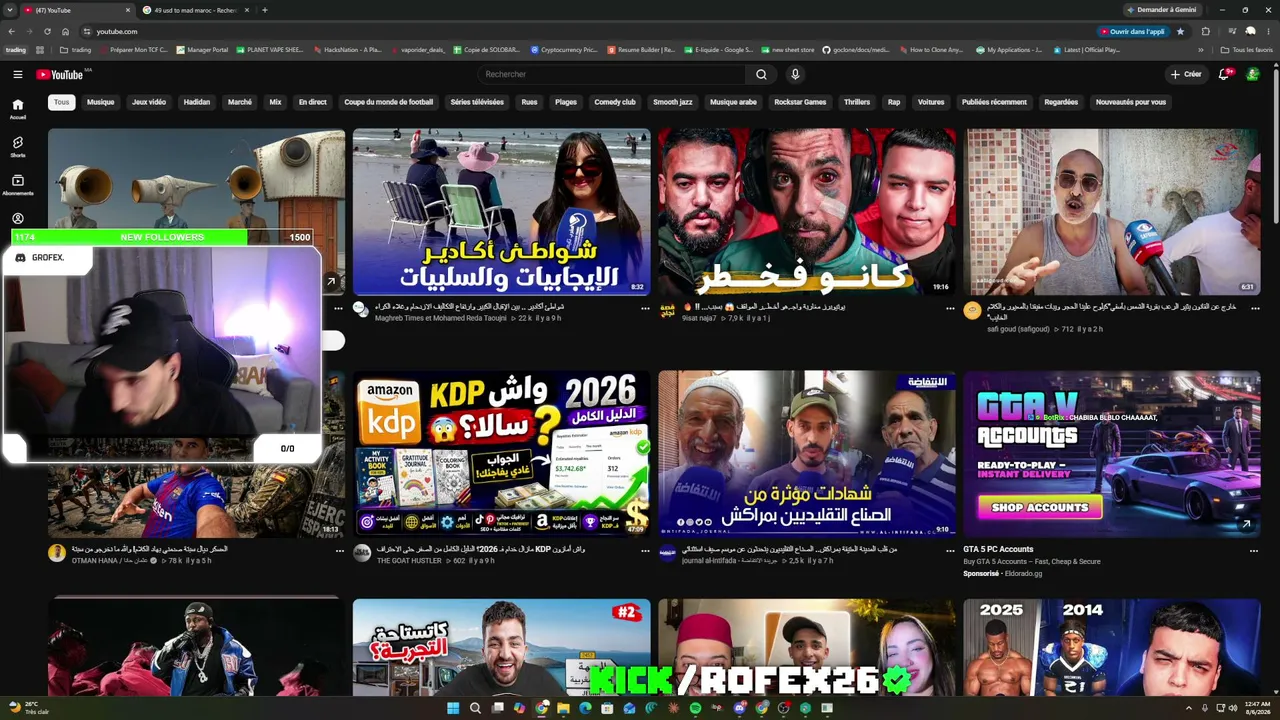This screenshot has width=1280, height=720.
Task: Open more options for the OTMAN HANA video
Action: (339, 550)
